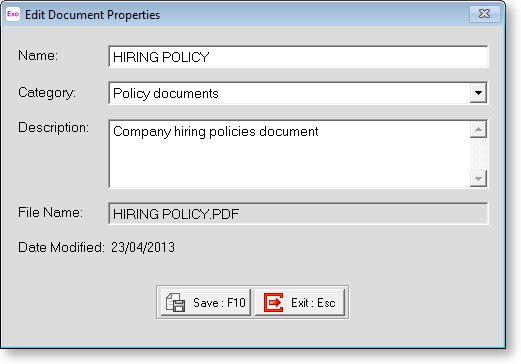This screenshot has width=521, height=364.
Task: Click the Name label
Action: [38, 56]
